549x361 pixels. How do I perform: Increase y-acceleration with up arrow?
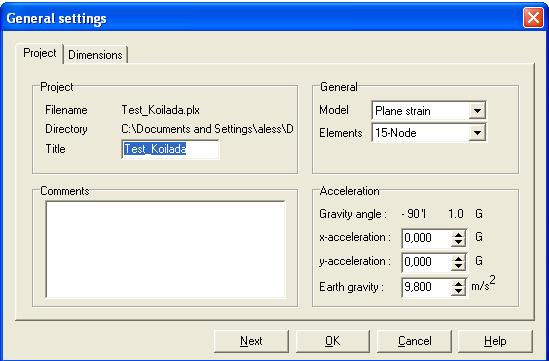pos(458,258)
